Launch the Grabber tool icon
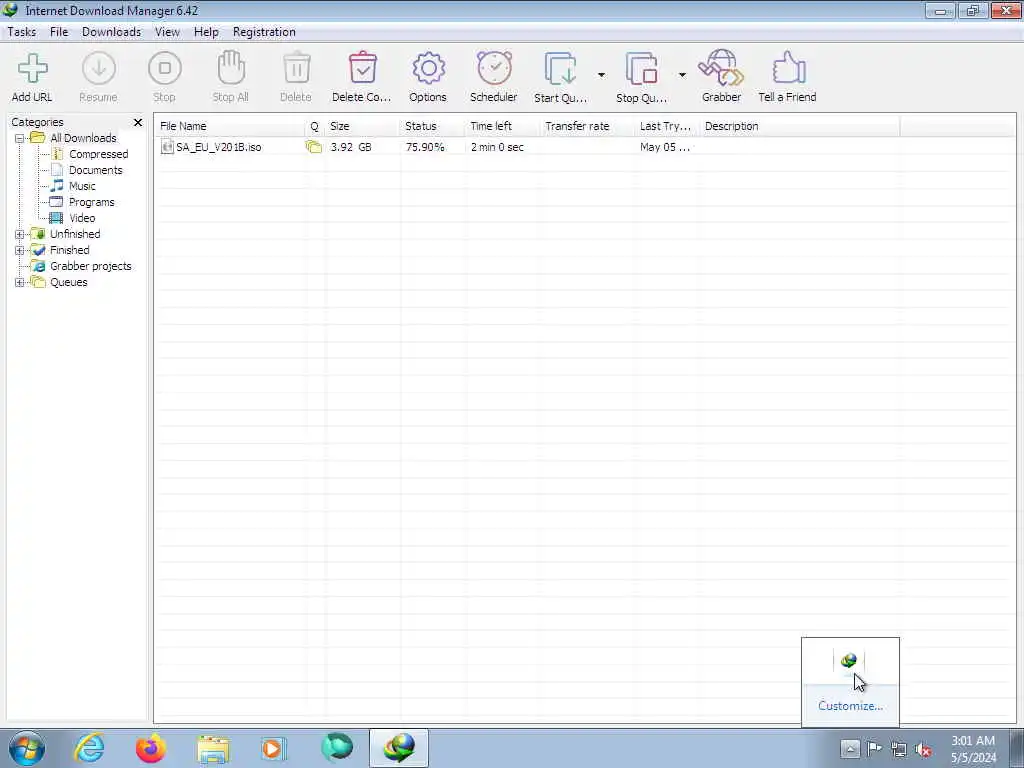 pos(721,69)
